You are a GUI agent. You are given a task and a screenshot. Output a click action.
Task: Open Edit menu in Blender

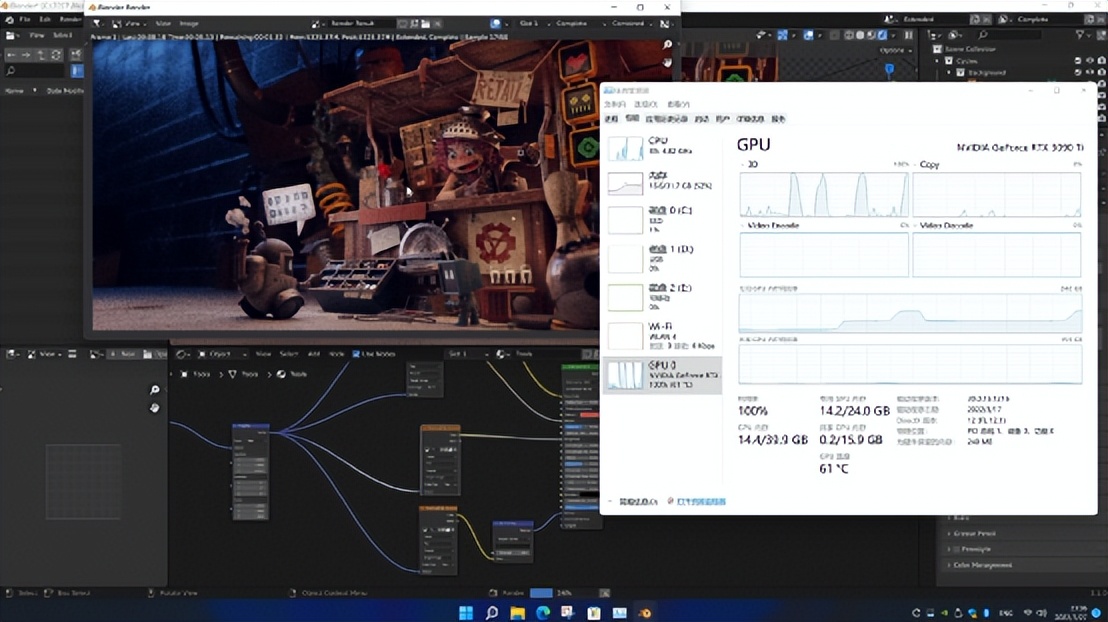point(45,20)
